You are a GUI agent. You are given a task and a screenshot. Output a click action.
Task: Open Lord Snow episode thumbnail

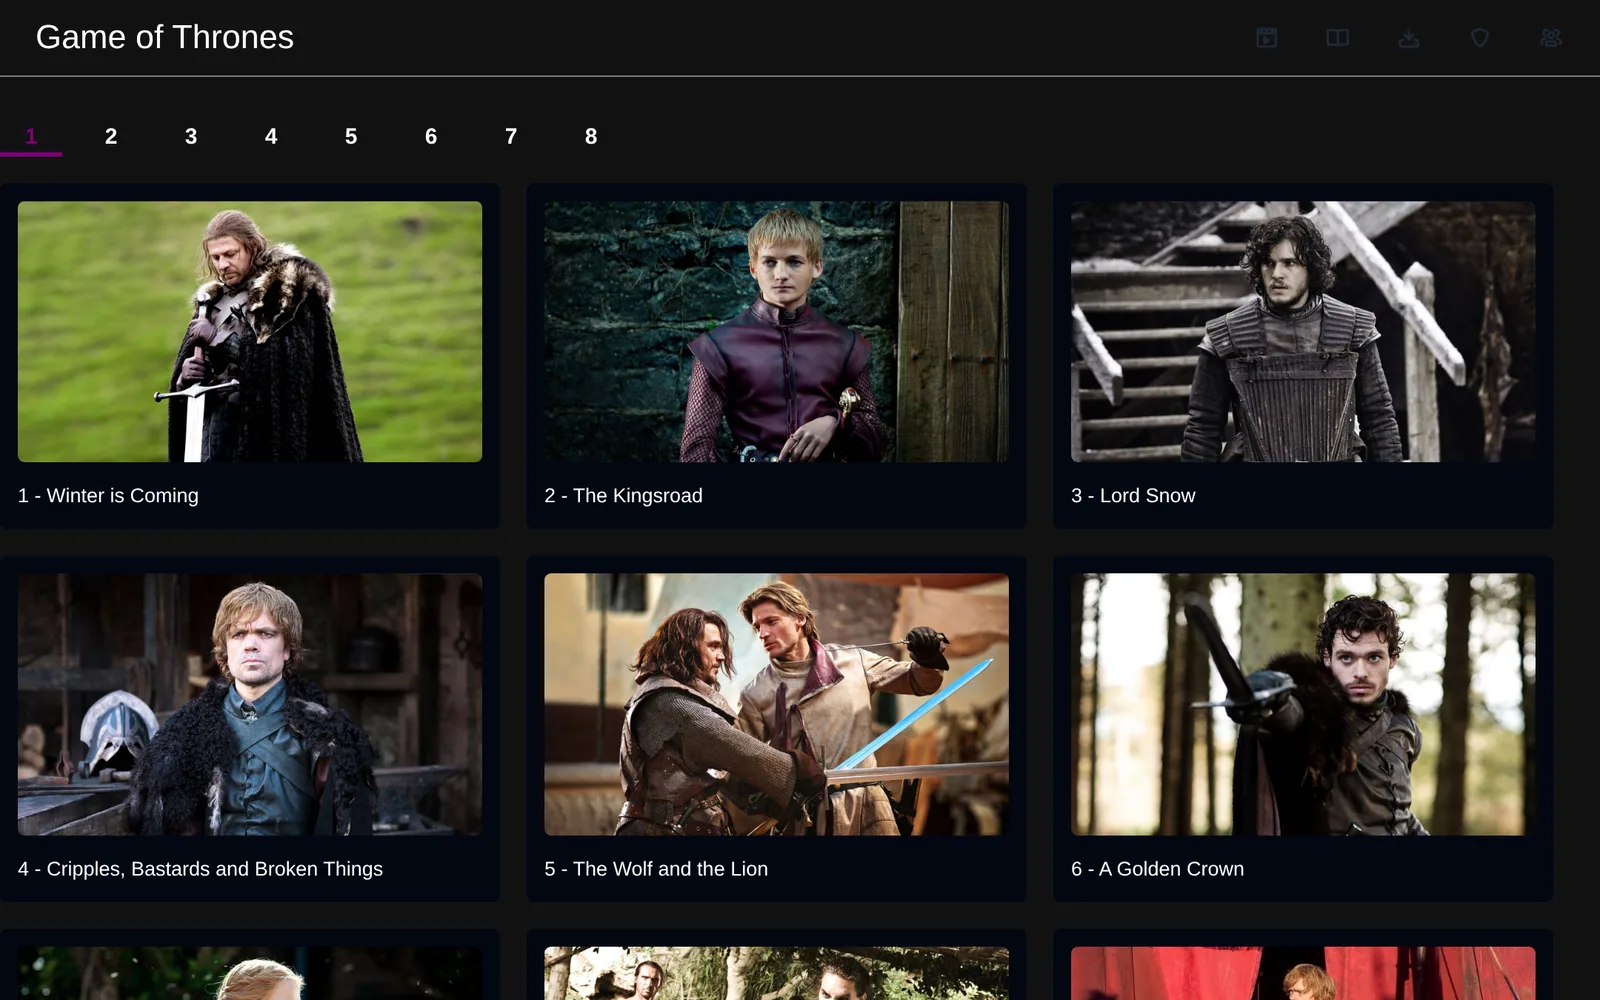point(1303,332)
